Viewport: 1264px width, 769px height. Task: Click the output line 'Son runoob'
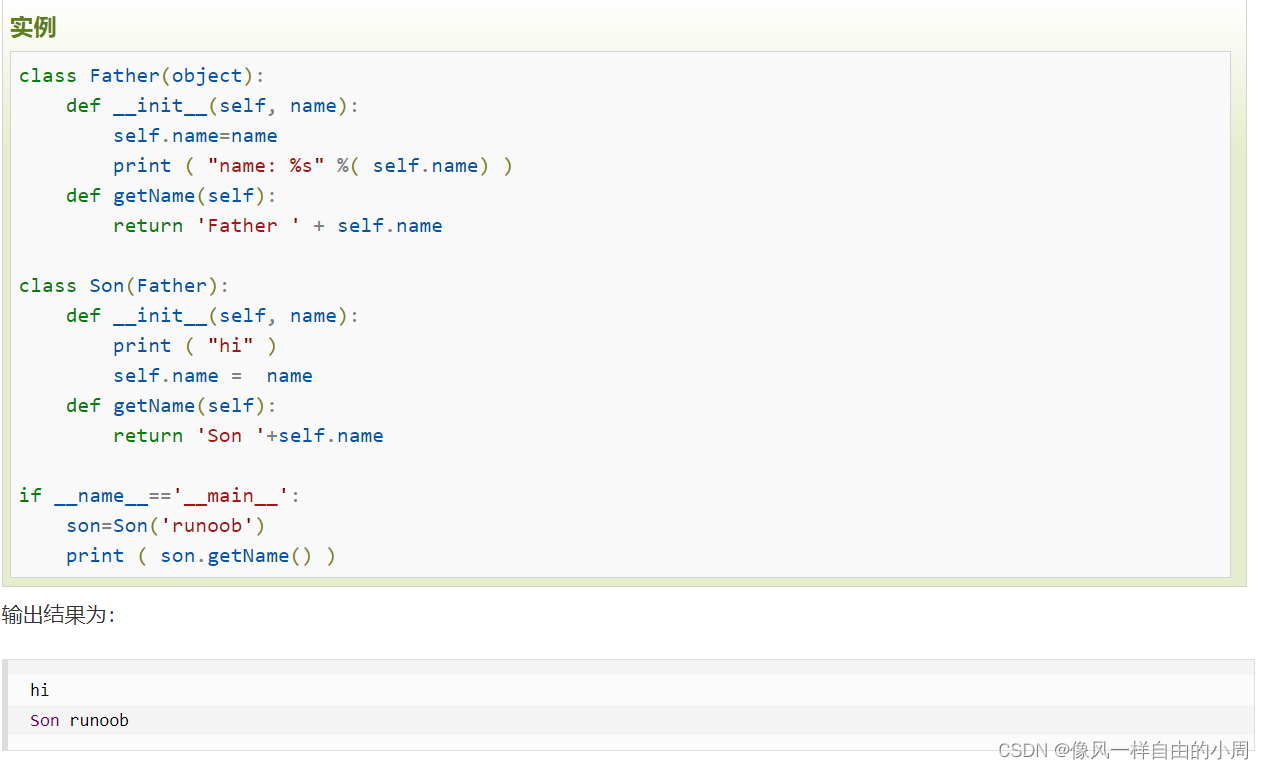79,720
